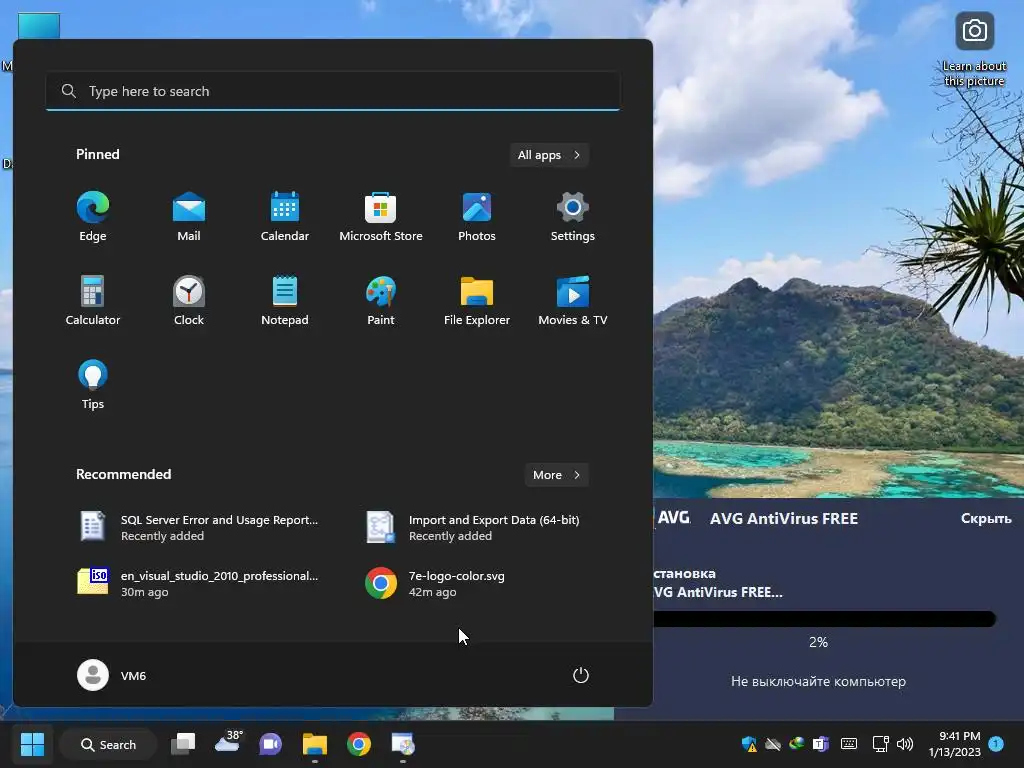
Task: Open File Explorer on the taskbar
Action: click(315, 744)
